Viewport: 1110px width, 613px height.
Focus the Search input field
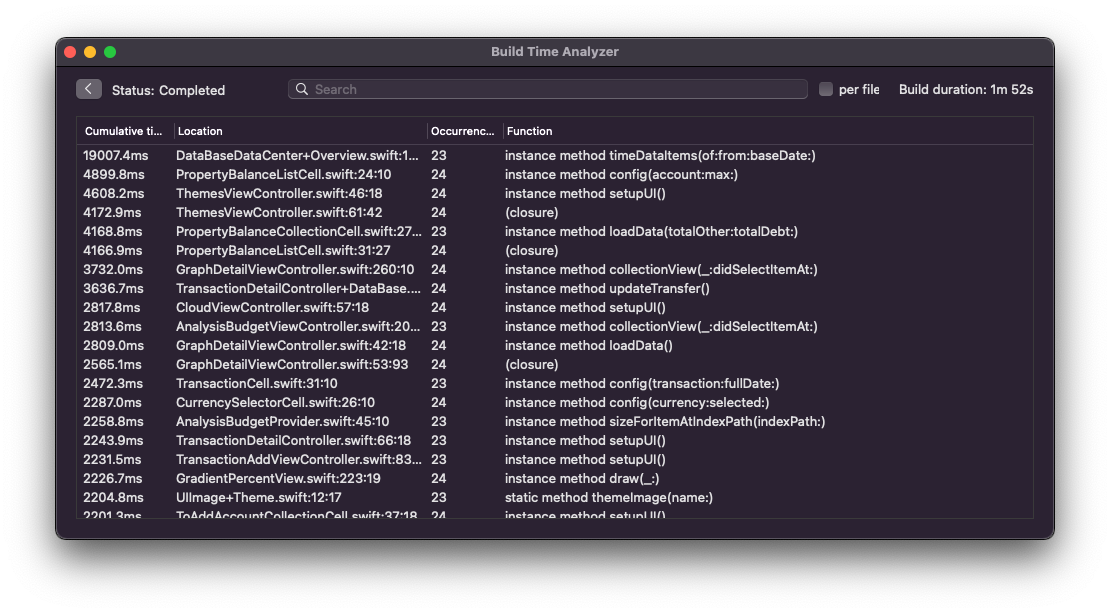[x=547, y=89]
